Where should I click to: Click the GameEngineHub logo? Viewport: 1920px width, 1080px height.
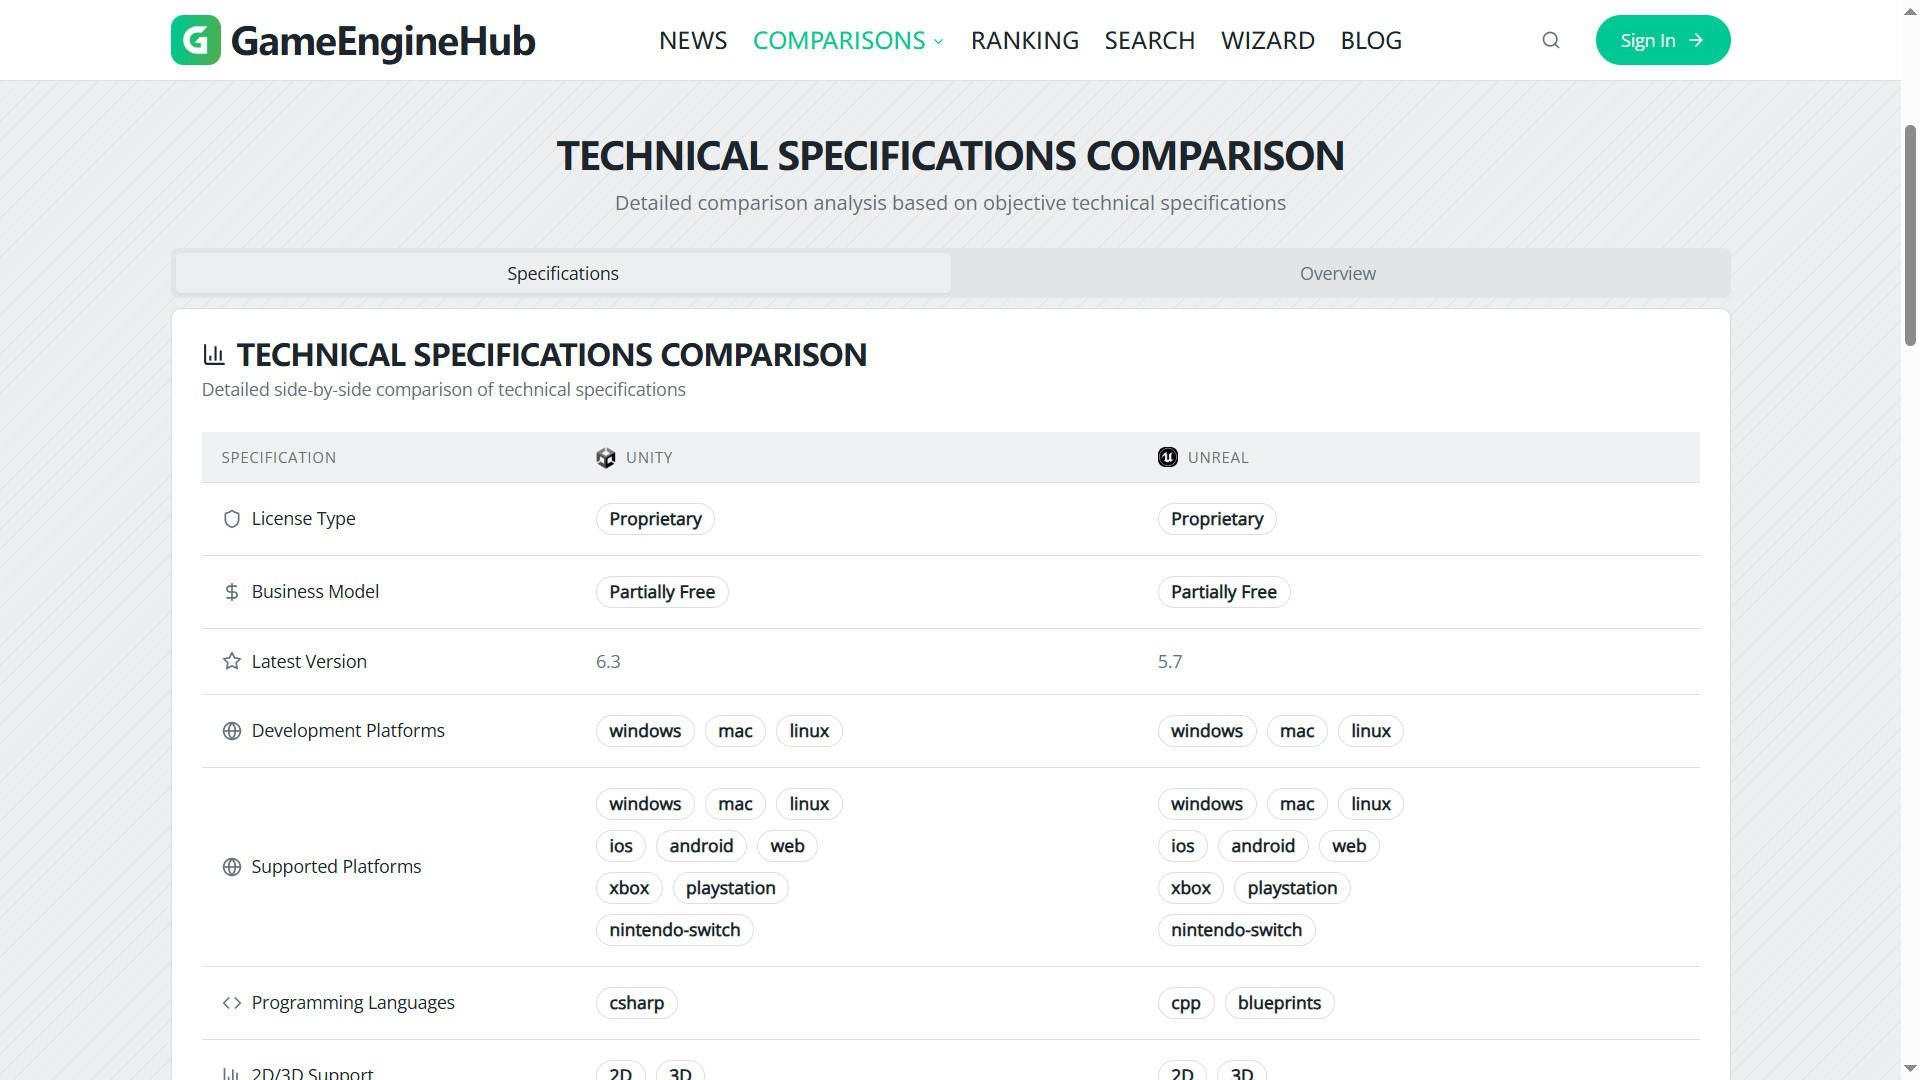click(x=352, y=40)
